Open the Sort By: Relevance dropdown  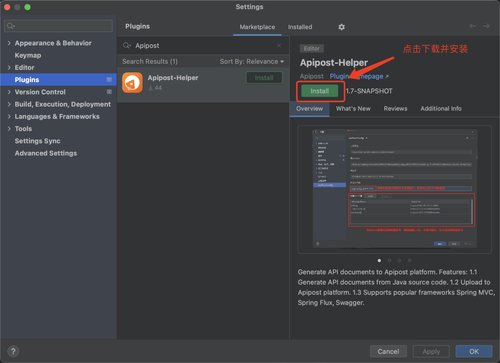pyautogui.click(x=252, y=62)
